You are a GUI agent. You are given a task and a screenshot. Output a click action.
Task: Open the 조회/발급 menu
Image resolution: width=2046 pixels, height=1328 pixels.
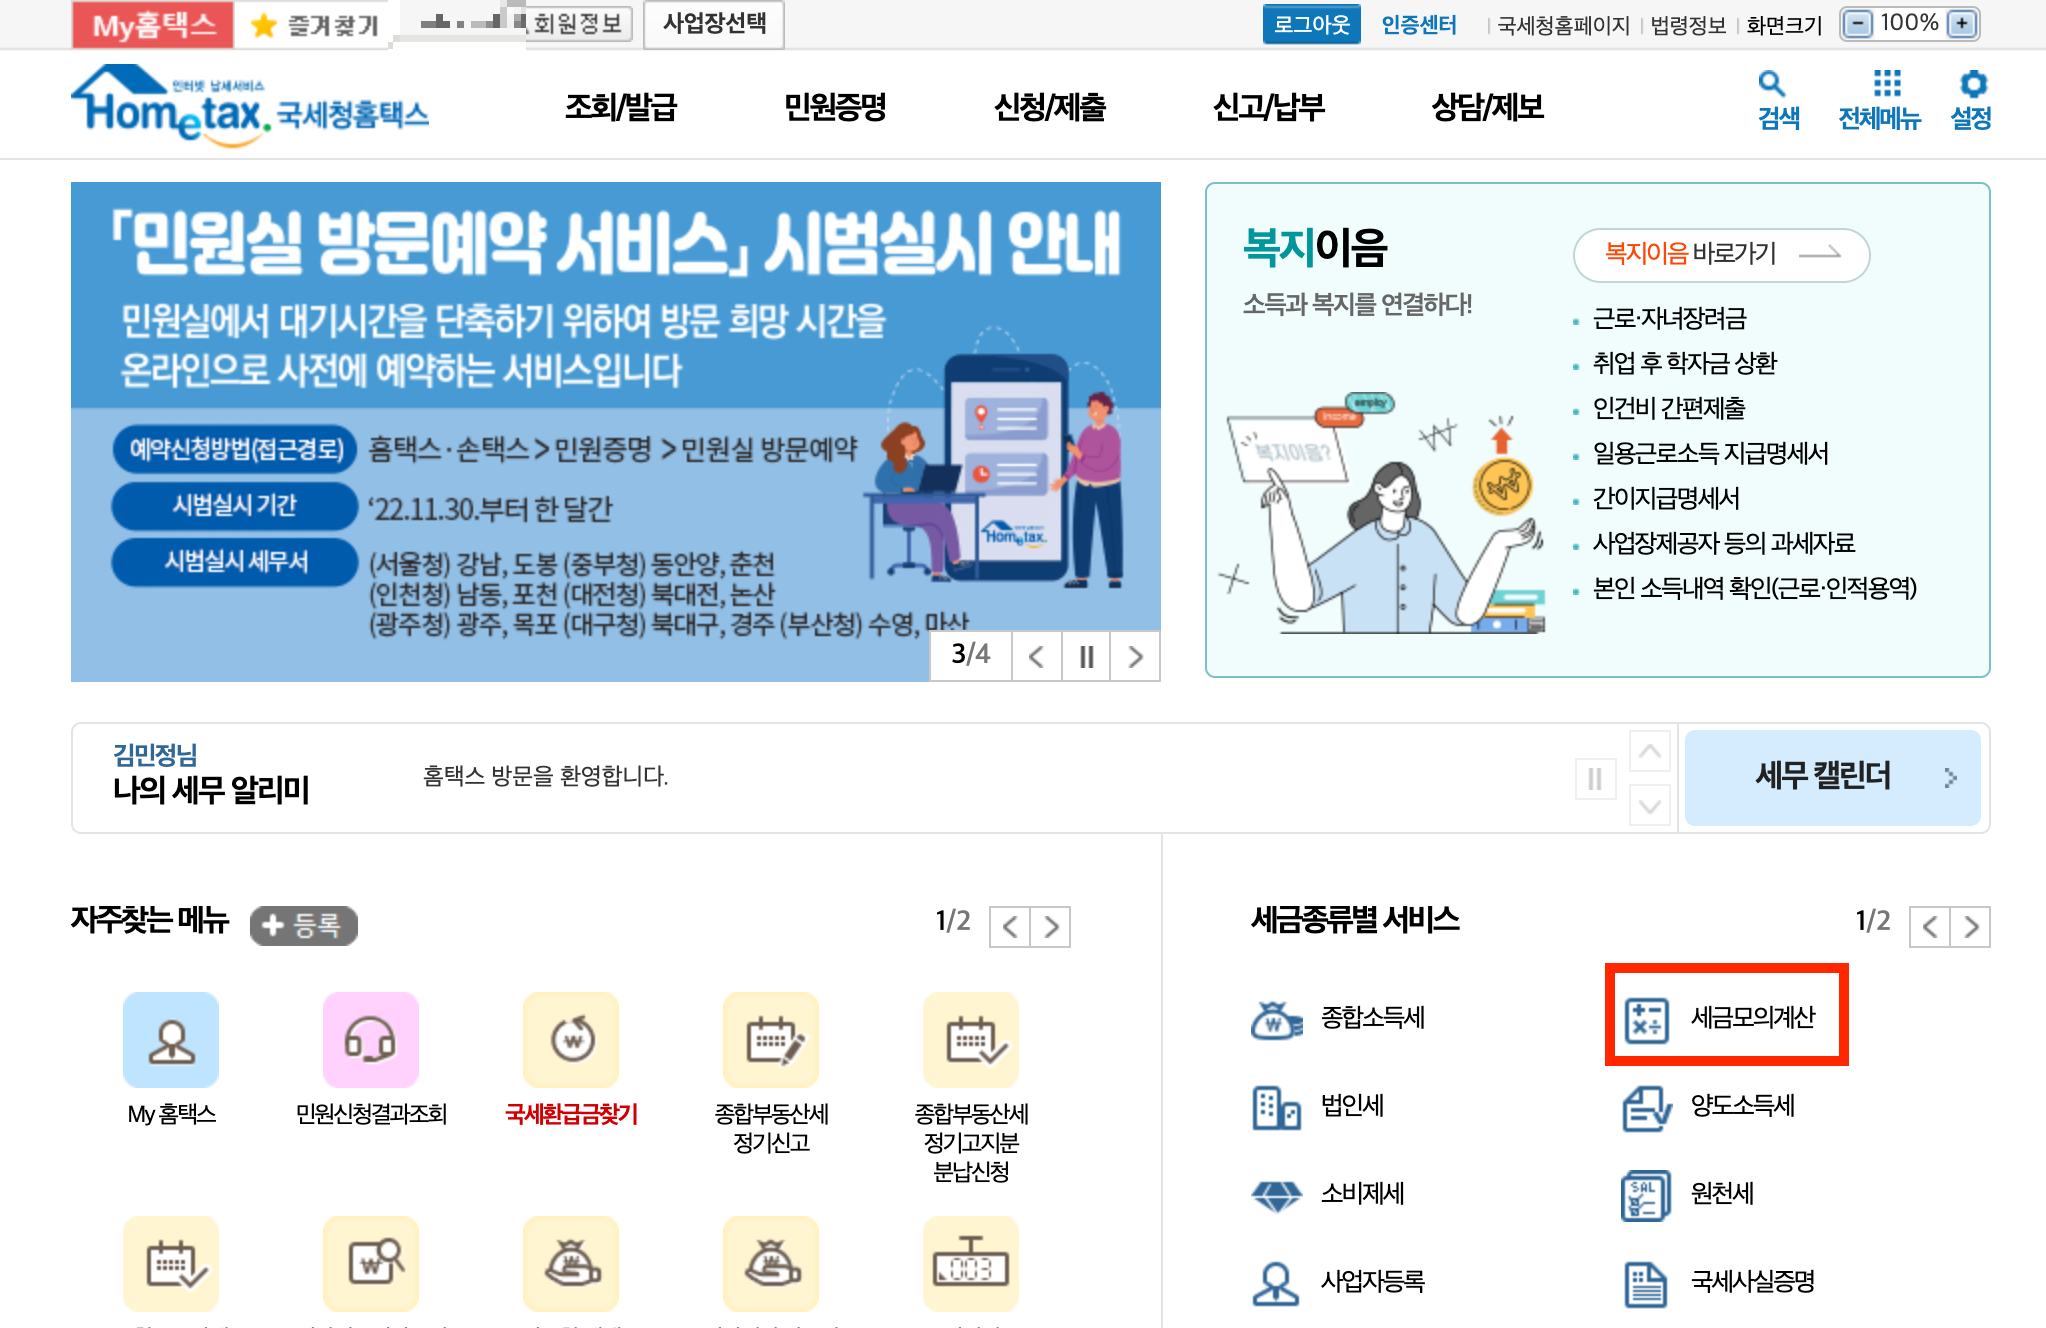click(621, 106)
